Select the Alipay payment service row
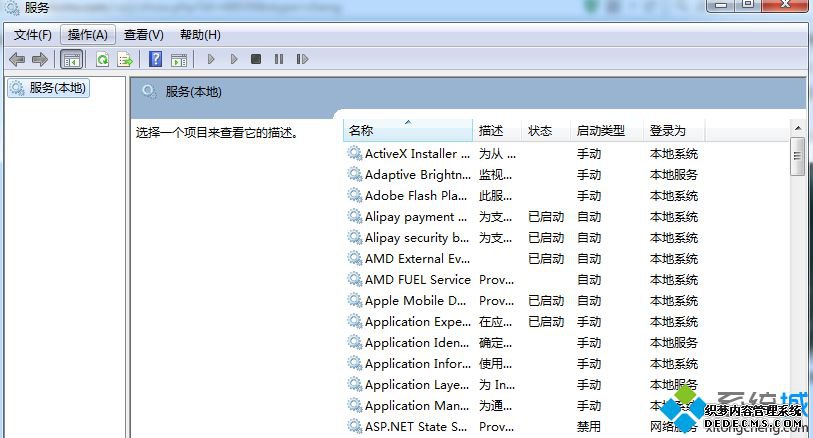The image size is (813, 438). coord(523,217)
